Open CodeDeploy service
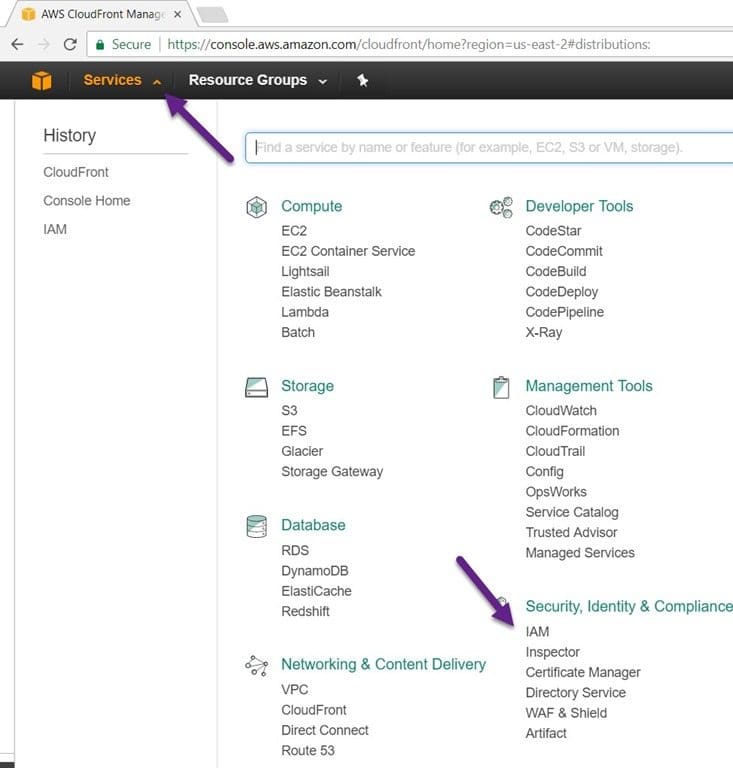 click(561, 292)
